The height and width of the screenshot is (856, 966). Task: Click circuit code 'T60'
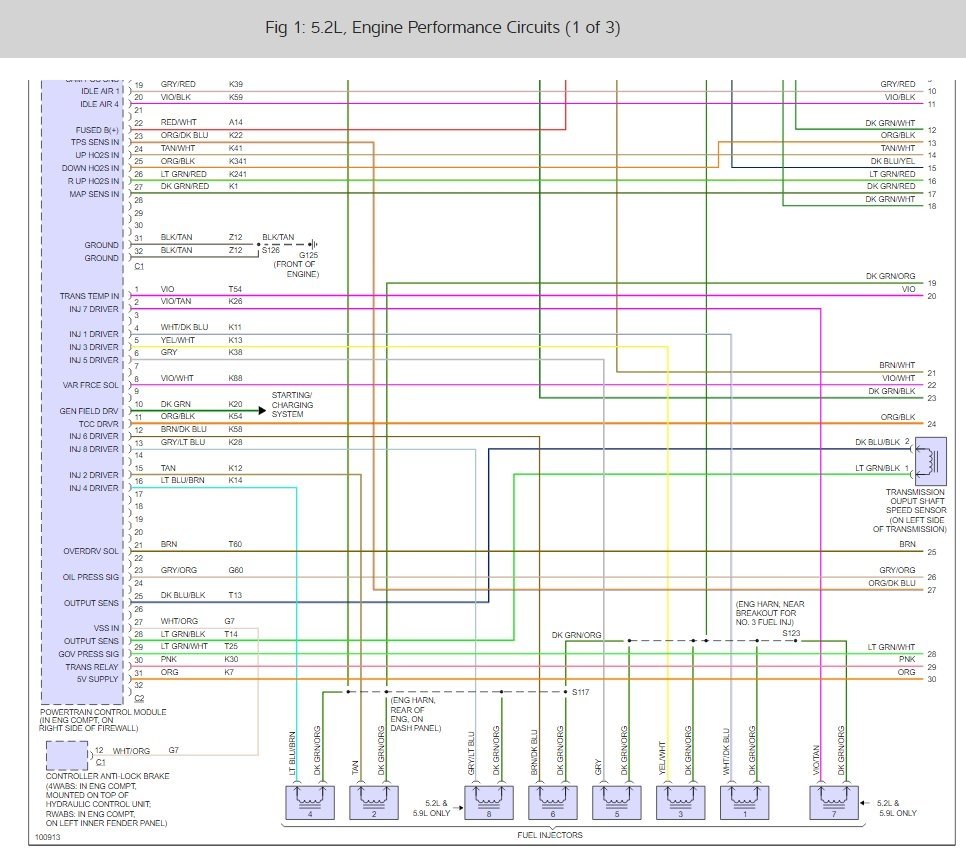tap(235, 544)
